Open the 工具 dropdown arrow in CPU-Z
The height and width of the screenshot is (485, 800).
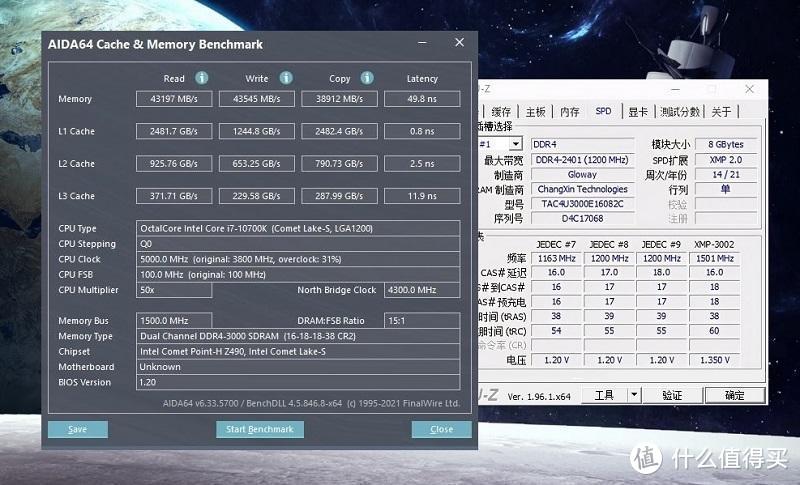[x=634, y=395]
